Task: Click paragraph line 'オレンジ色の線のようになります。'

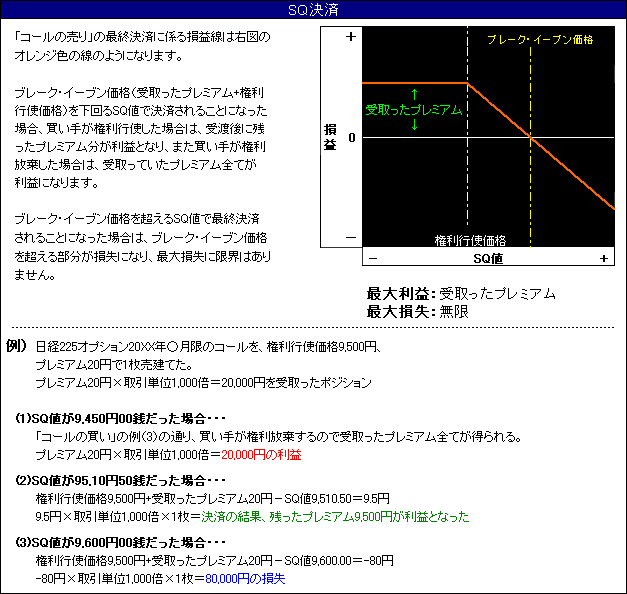Action: click(98, 56)
